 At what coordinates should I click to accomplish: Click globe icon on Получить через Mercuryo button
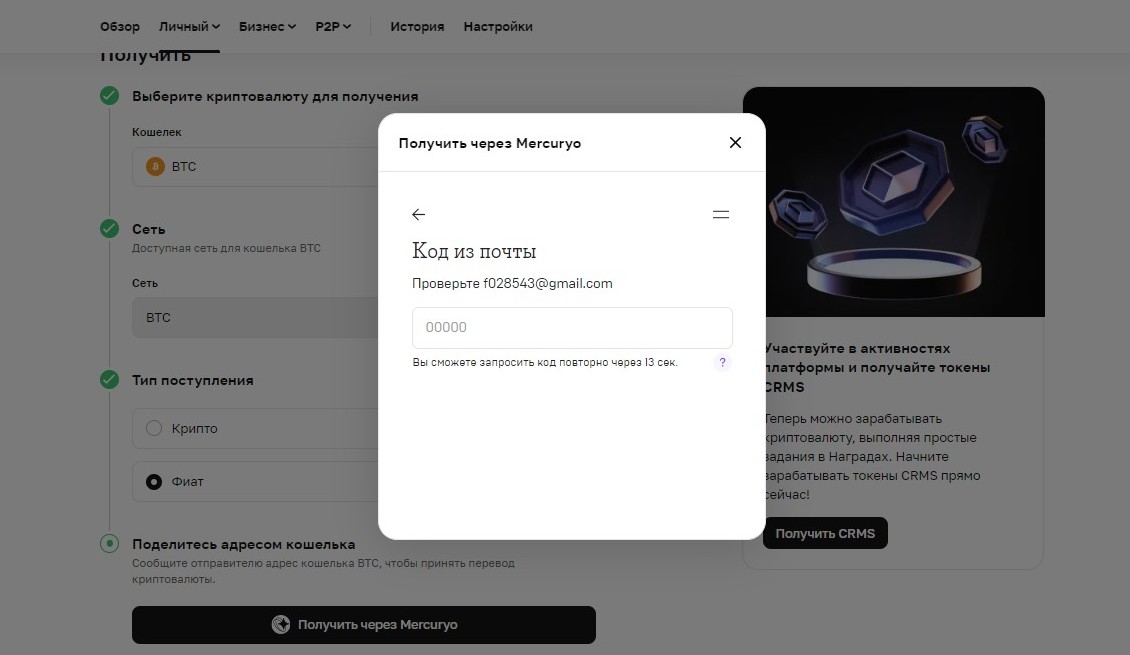[x=280, y=625]
